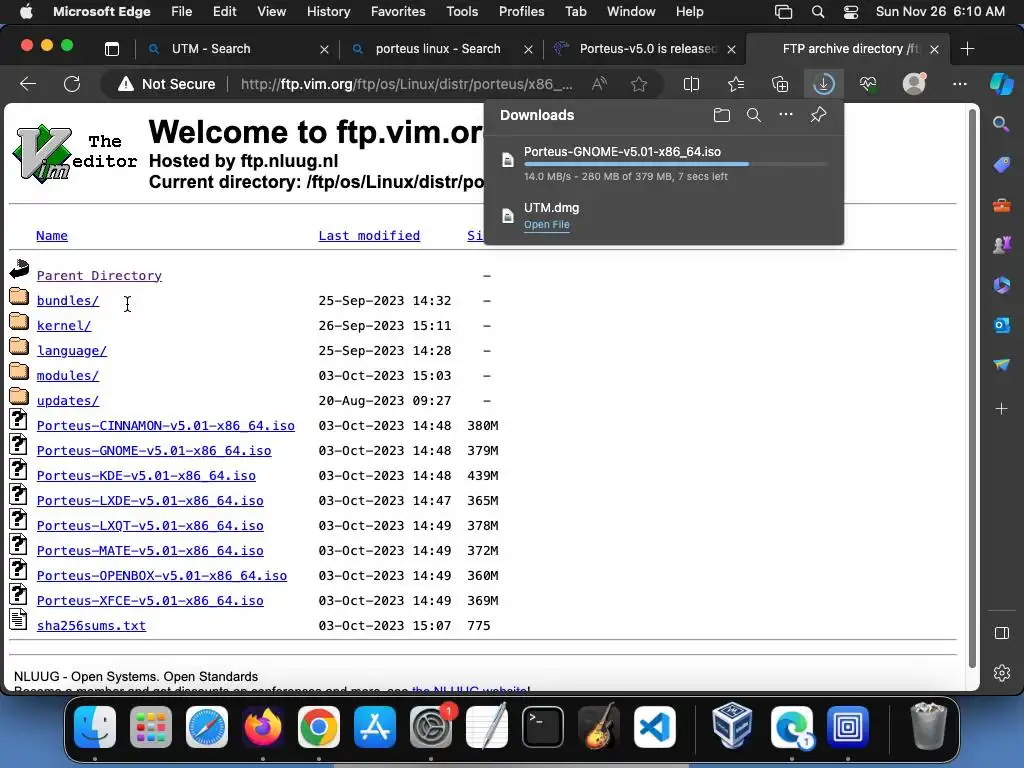Close the FTP archive directory tab
The width and height of the screenshot is (1024, 768).
tap(935, 50)
